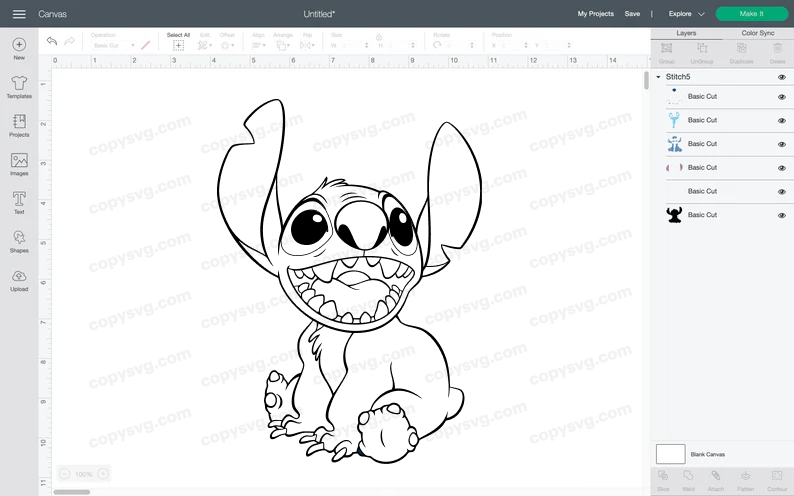Hide the purple ears thumbnail layer
The width and height of the screenshot is (794, 496).
782,168
